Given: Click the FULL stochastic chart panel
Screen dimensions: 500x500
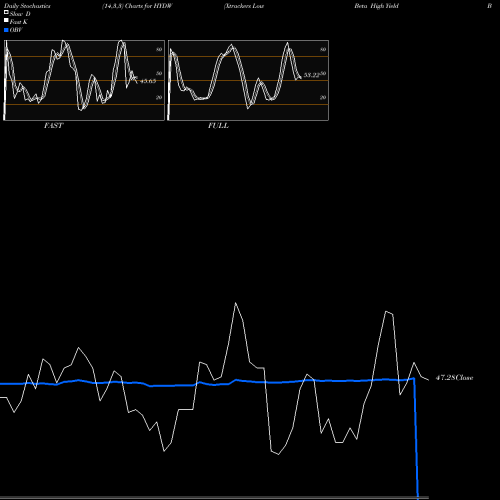Looking at the screenshot, I should tap(248, 80).
